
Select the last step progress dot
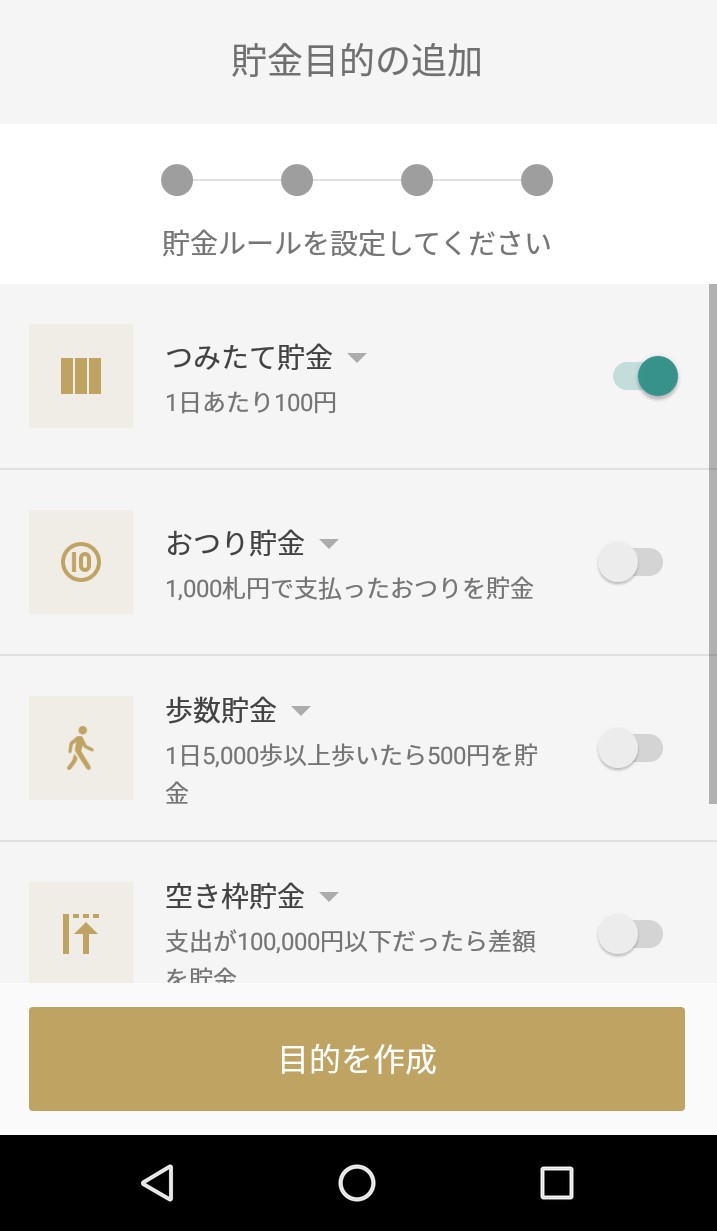(537, 181)
